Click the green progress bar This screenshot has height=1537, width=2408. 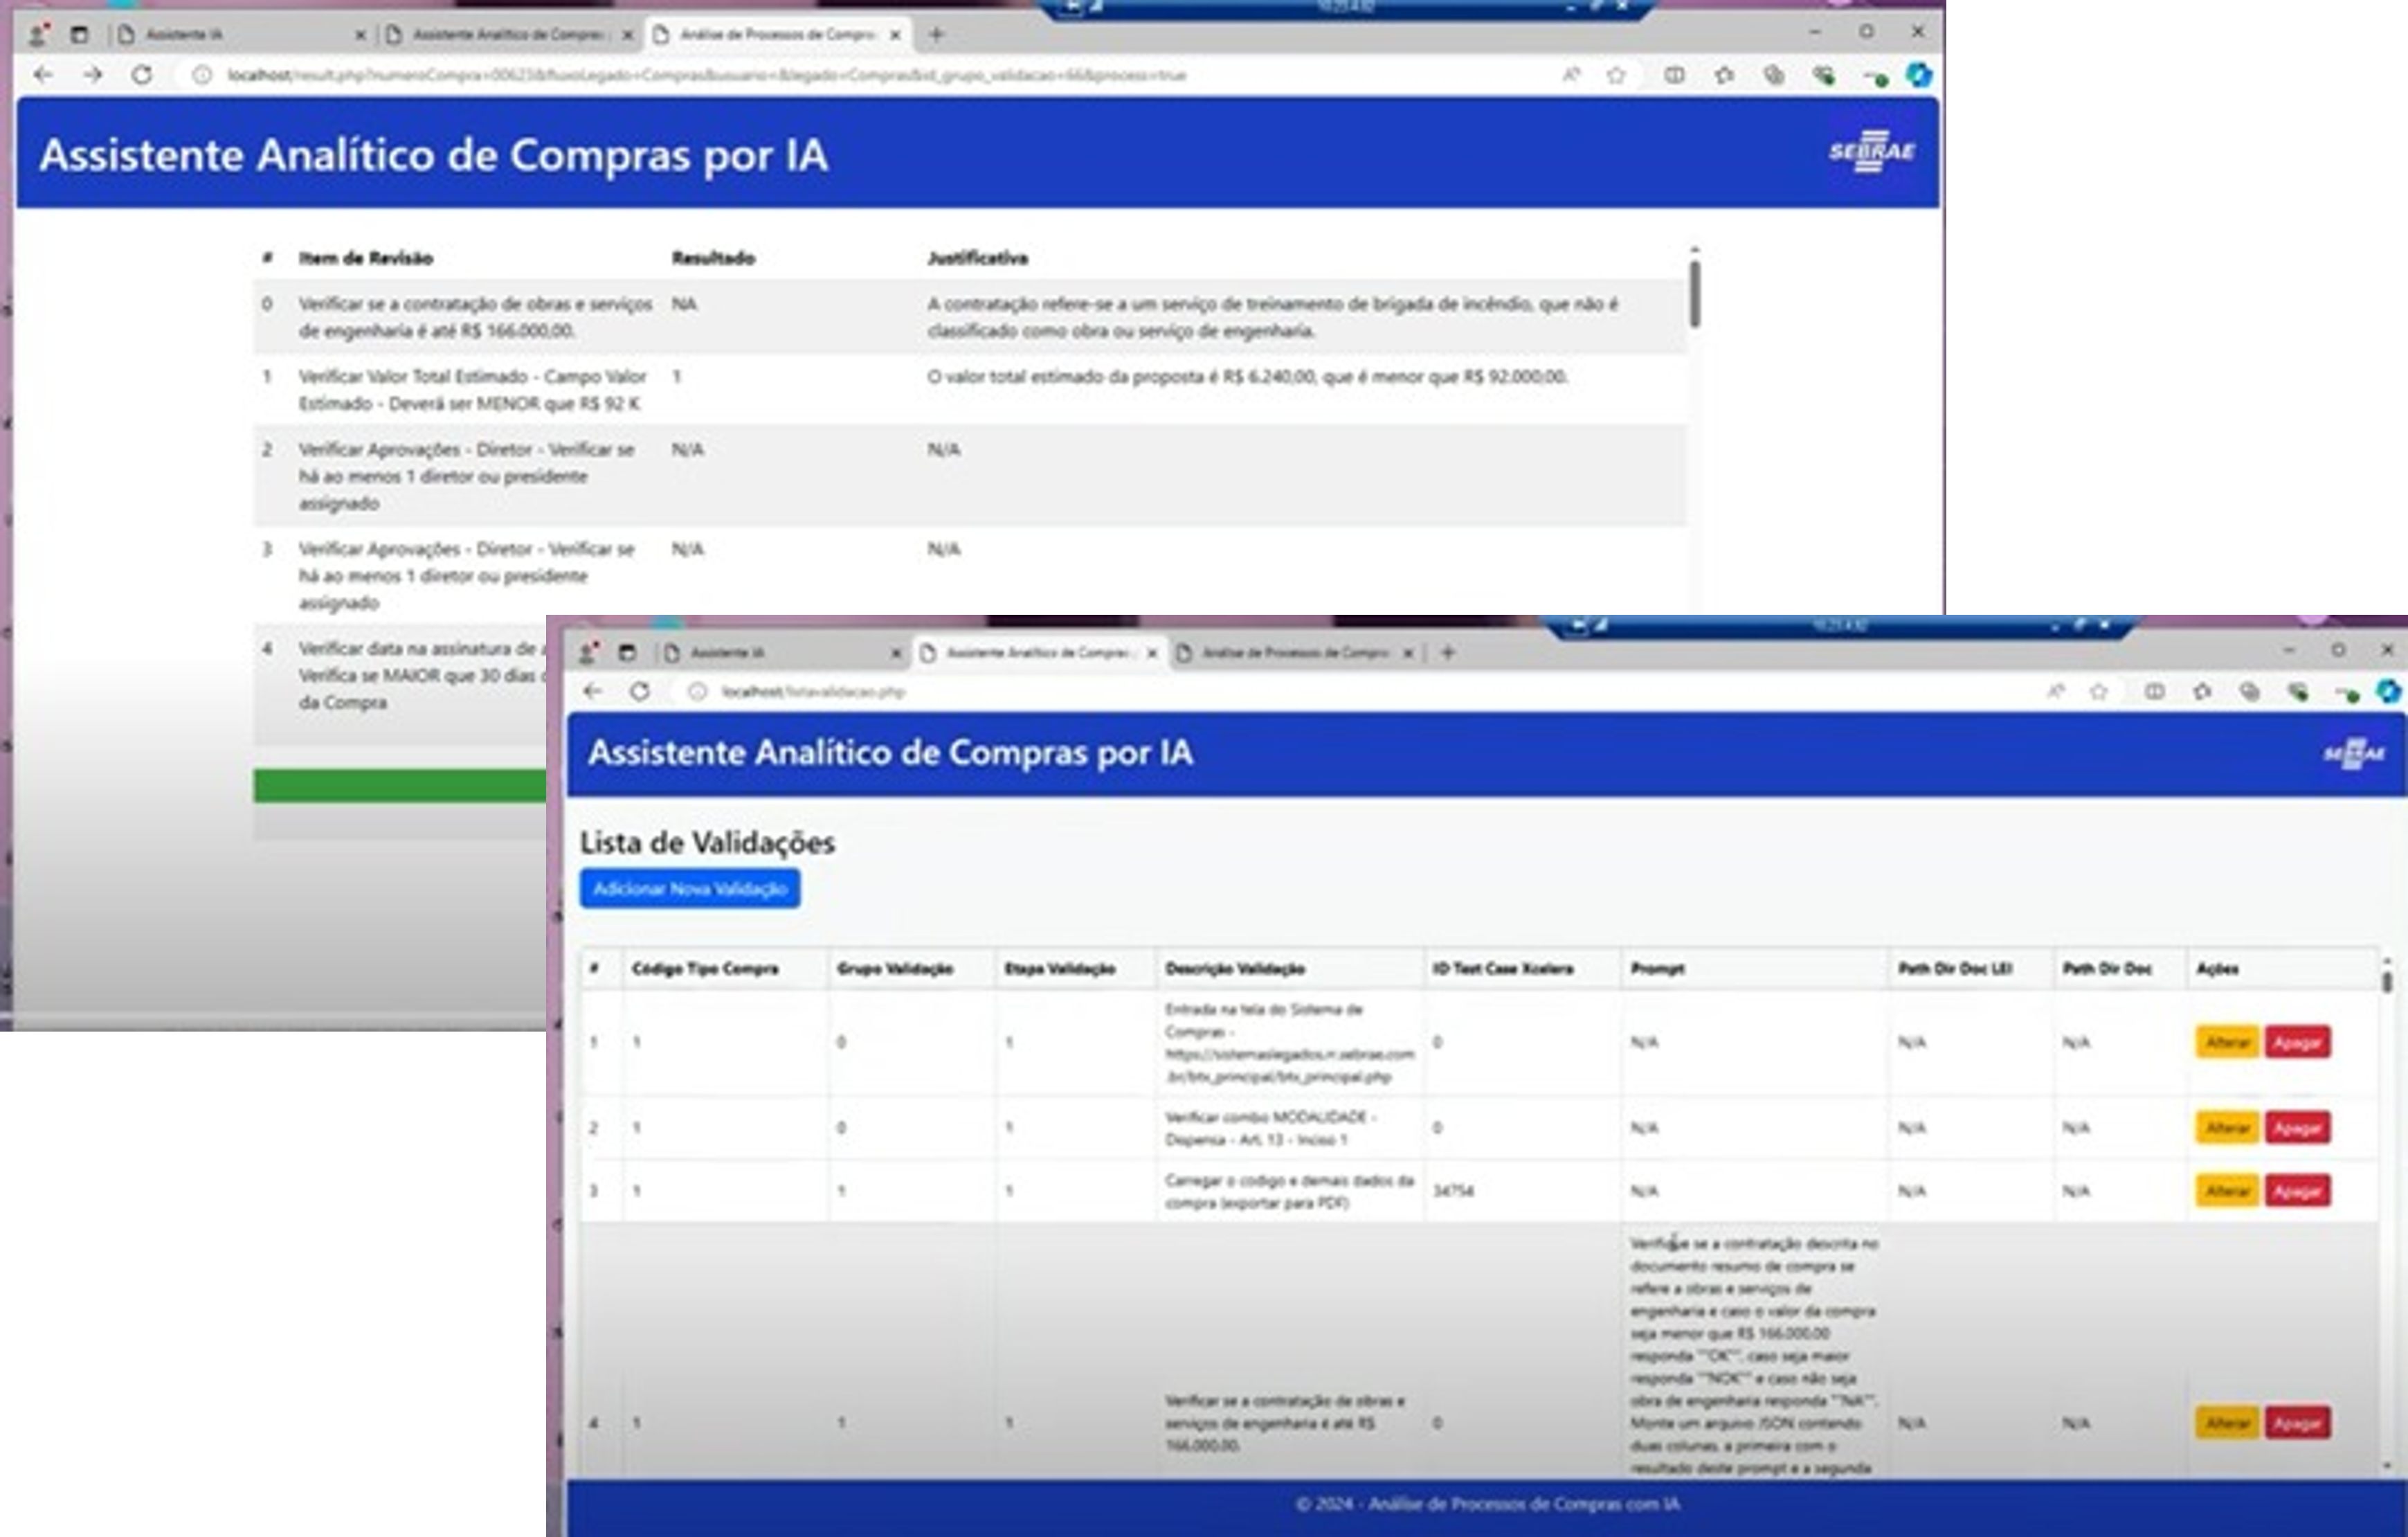tap(400, 786)
